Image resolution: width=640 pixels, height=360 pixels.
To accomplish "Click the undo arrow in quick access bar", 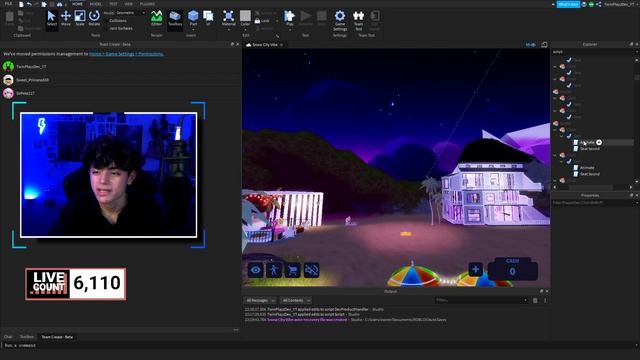I will (29, 4).
